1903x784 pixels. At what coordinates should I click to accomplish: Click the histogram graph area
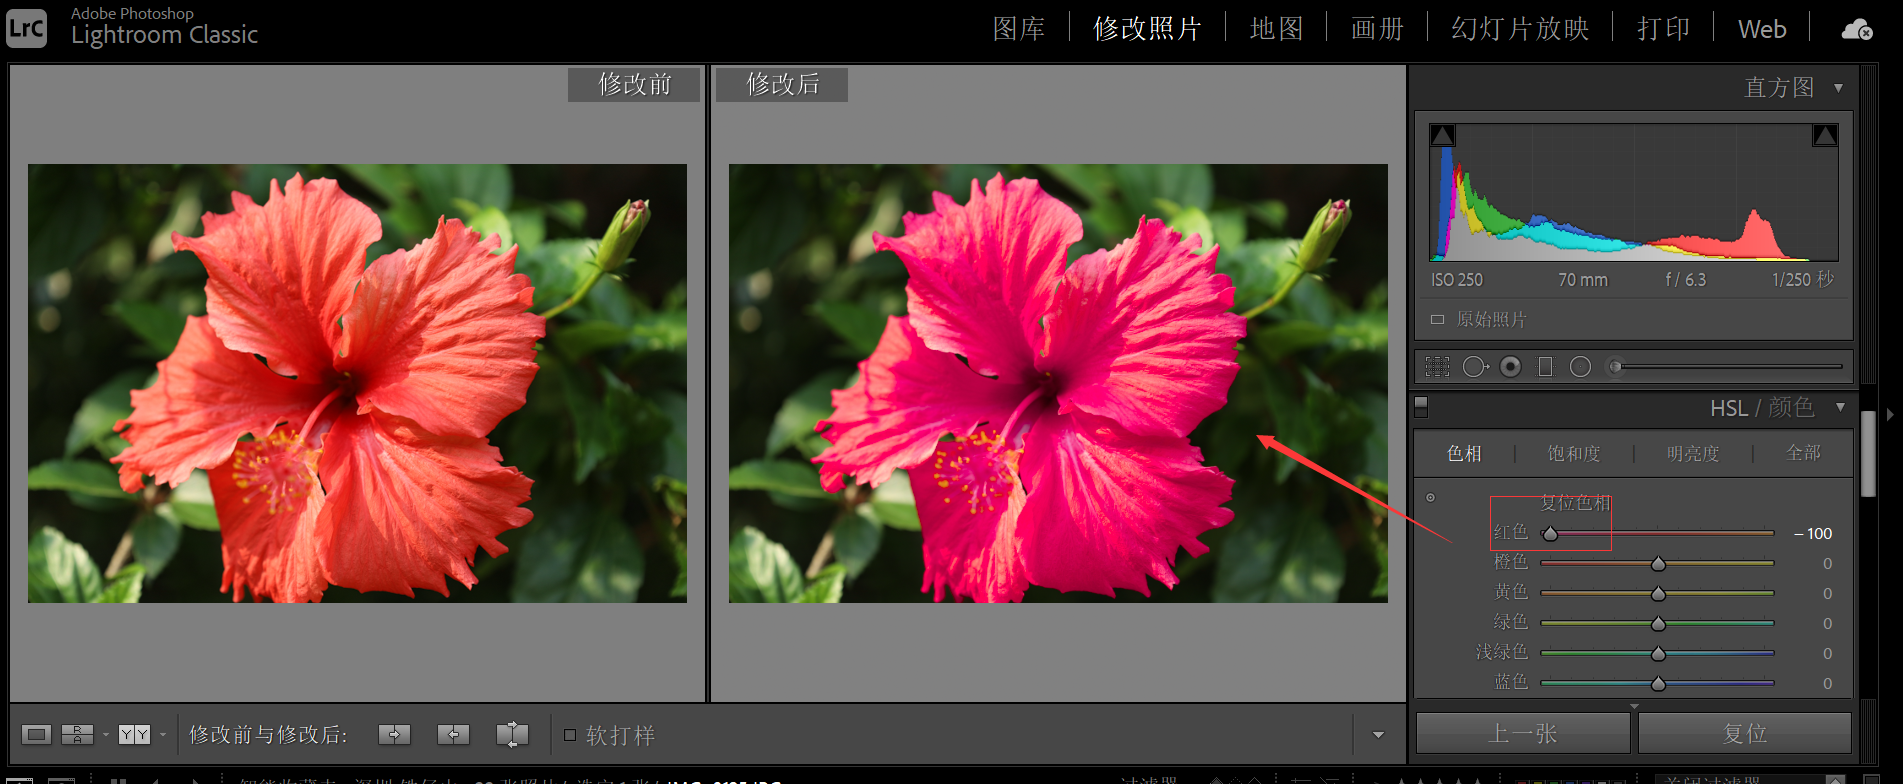[1634, 193]
